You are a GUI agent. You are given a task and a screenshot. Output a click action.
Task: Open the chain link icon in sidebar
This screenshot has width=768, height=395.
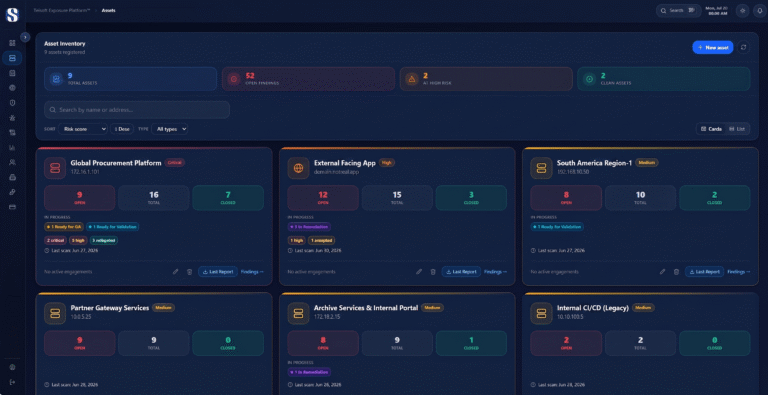(12, 192)
